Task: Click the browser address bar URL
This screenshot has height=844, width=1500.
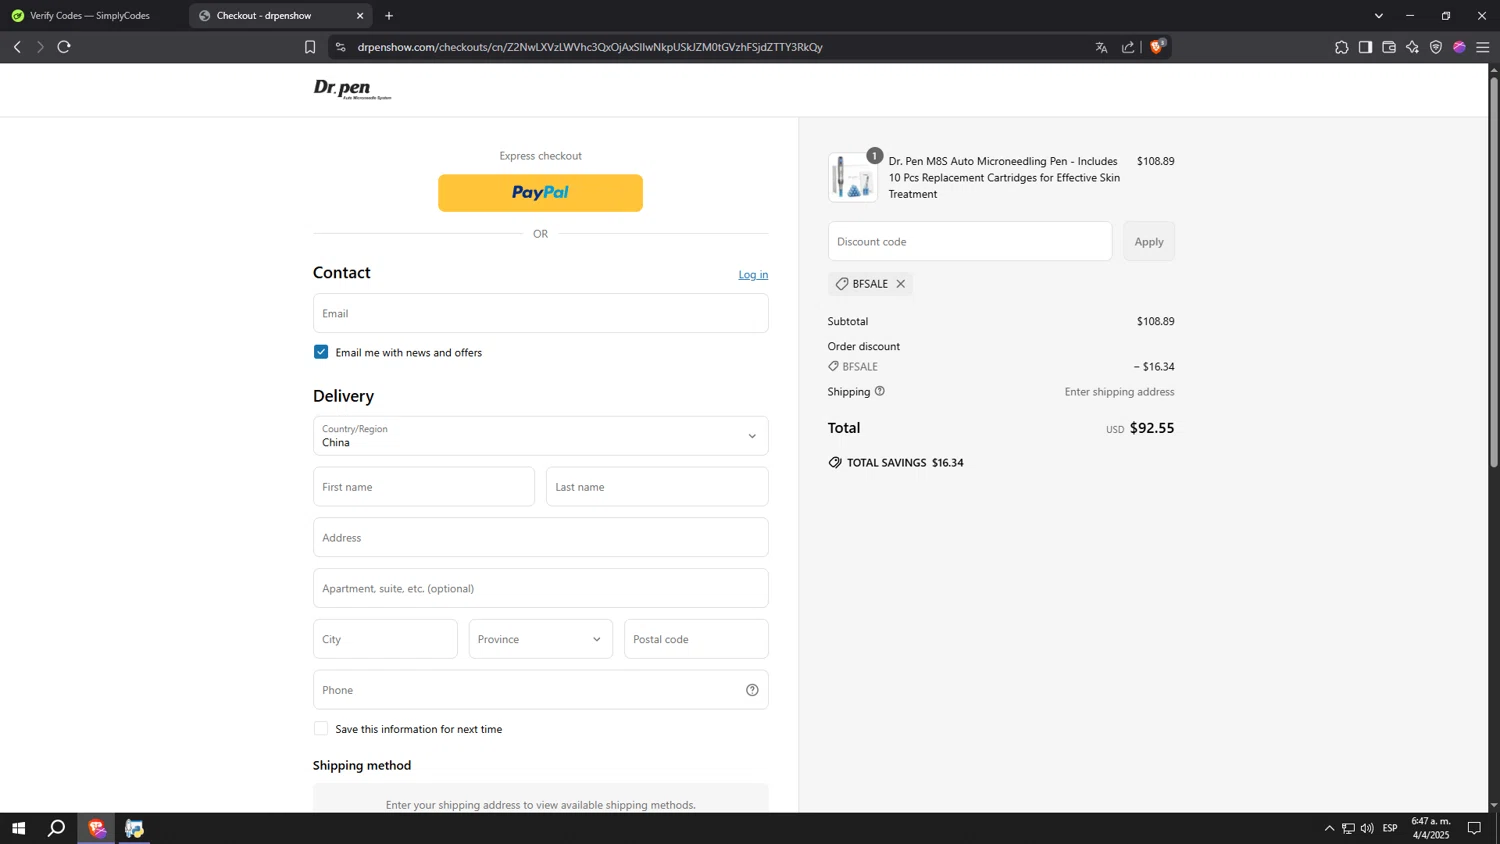Action: pos(590,47)
